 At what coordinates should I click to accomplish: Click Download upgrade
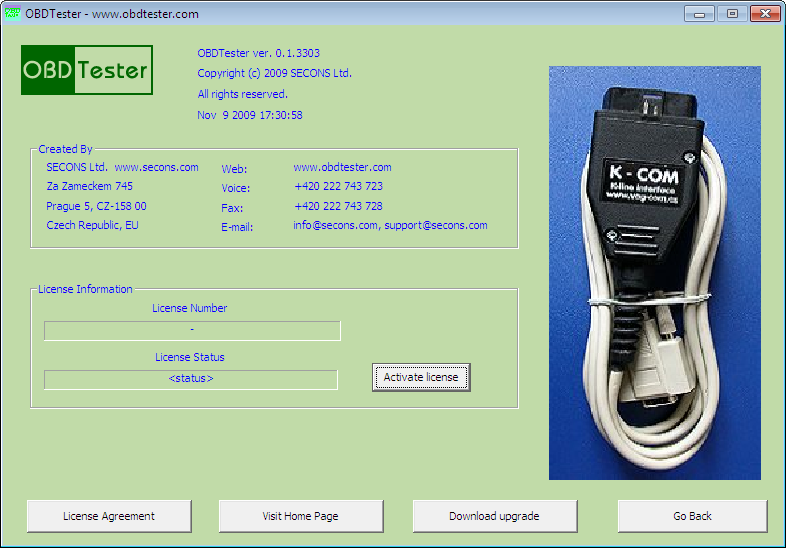point(495,516)
